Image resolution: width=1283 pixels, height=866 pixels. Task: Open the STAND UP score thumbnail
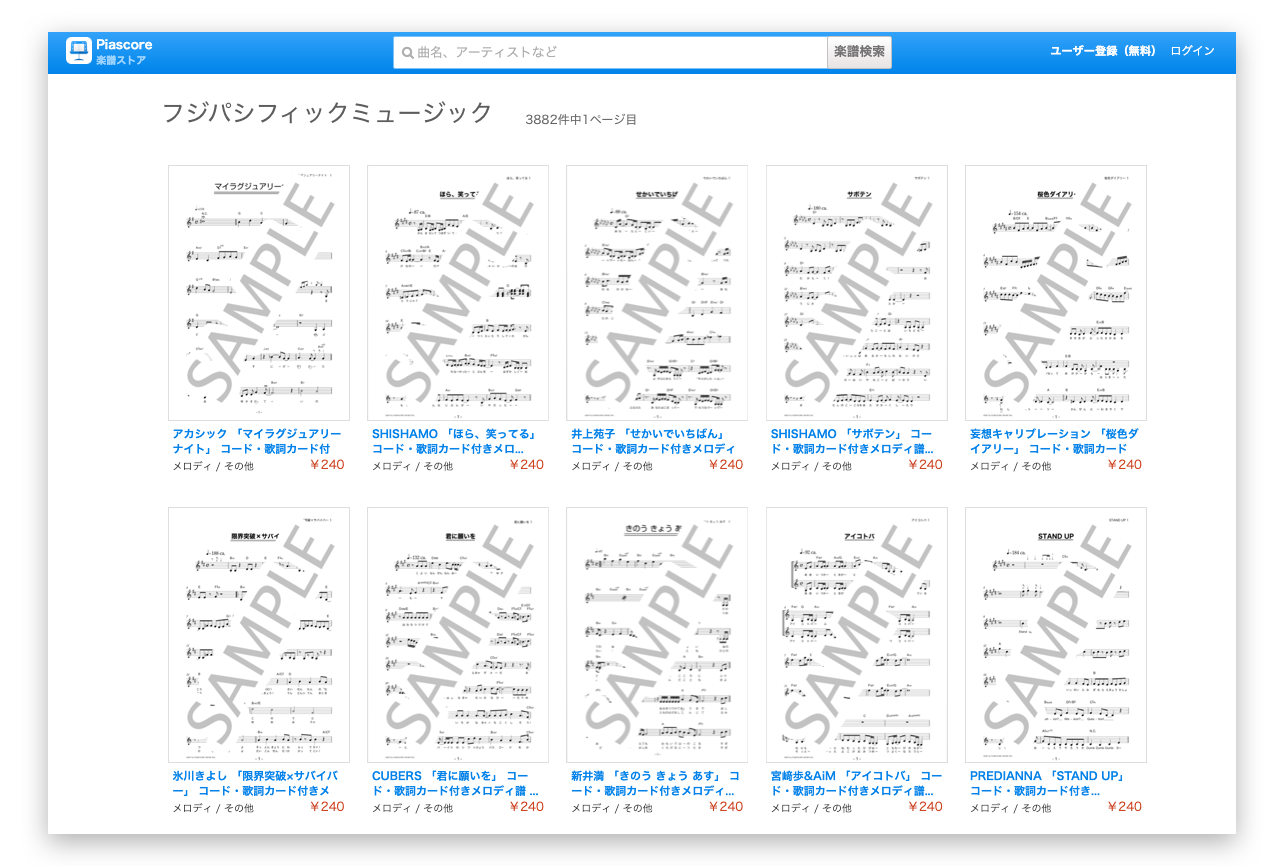(x=1056, y=635)
